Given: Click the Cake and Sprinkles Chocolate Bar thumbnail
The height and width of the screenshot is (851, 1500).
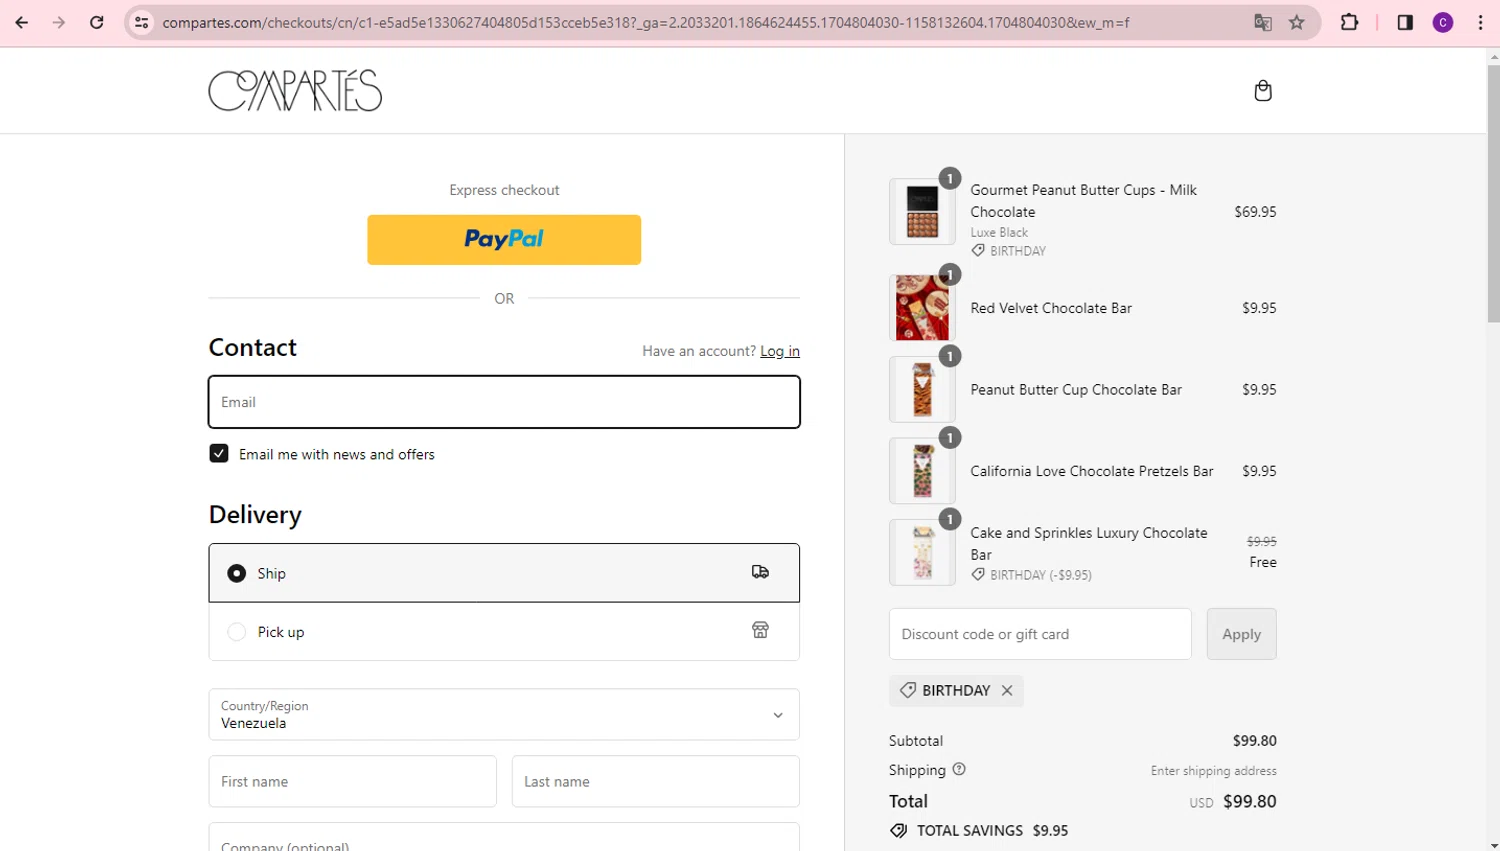Looking at the screenshot, I should 922,552.
